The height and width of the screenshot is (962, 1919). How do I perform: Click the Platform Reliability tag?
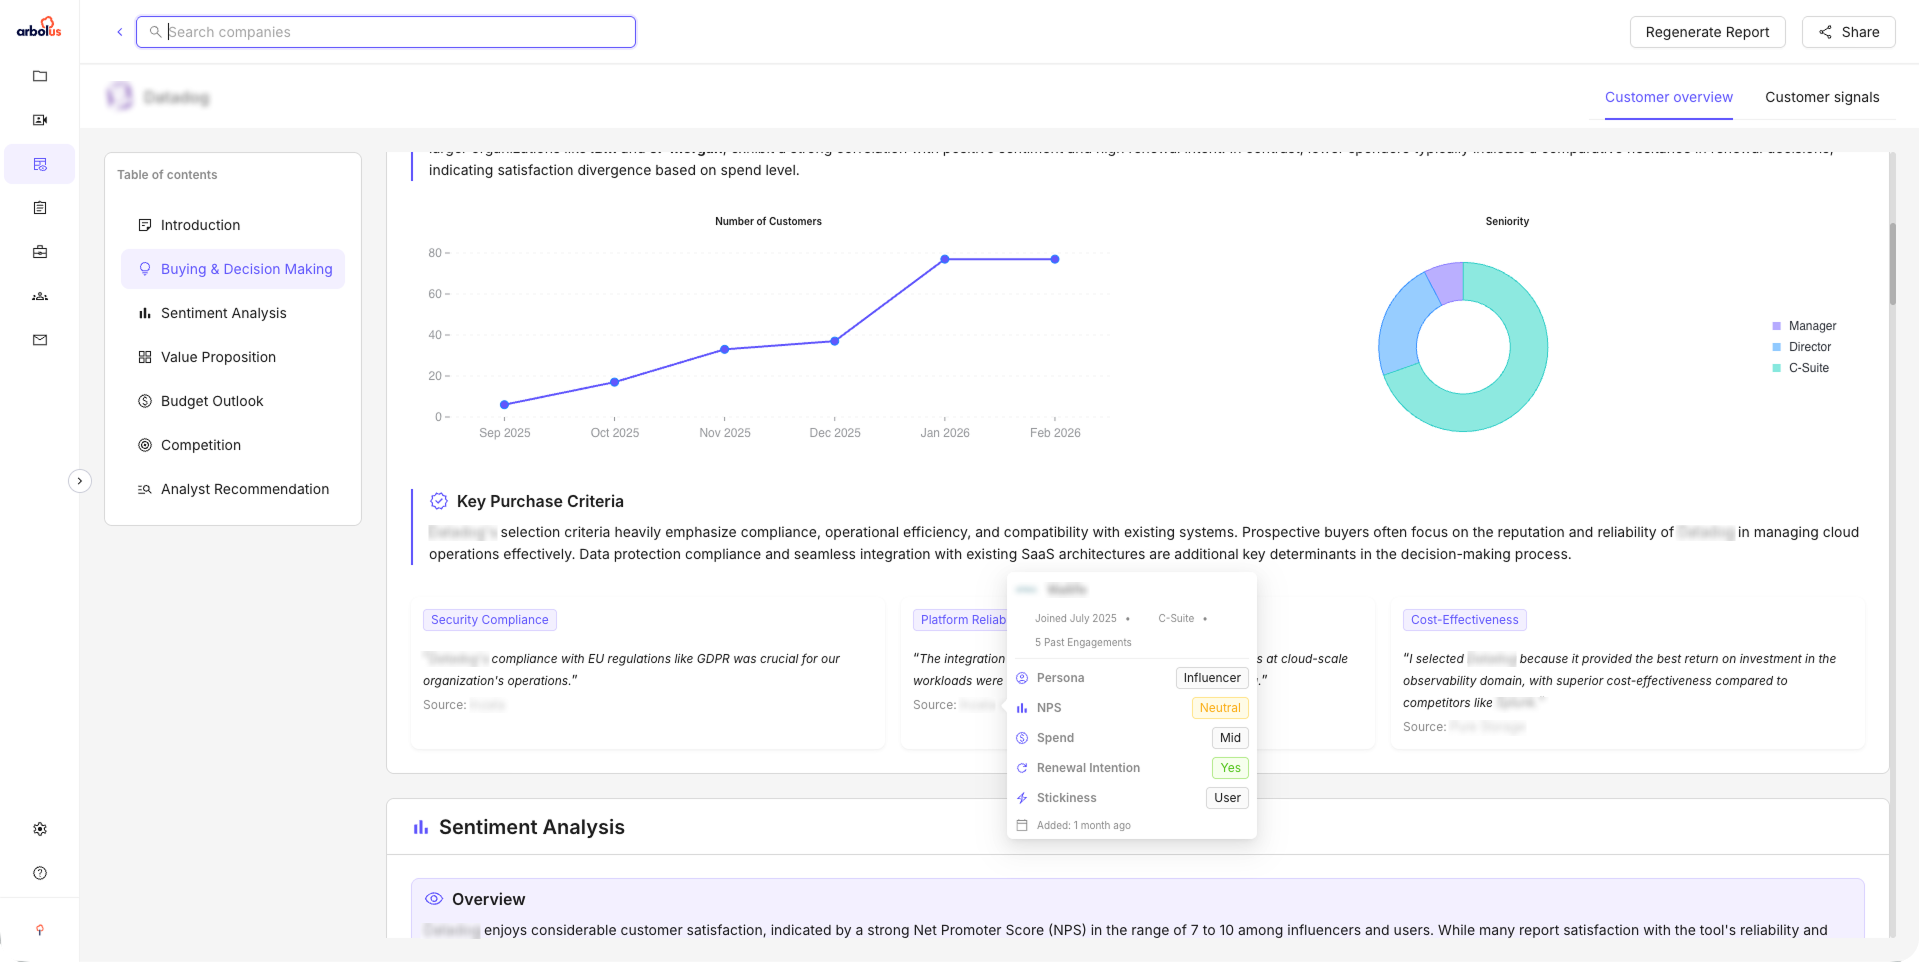point(960,620)
